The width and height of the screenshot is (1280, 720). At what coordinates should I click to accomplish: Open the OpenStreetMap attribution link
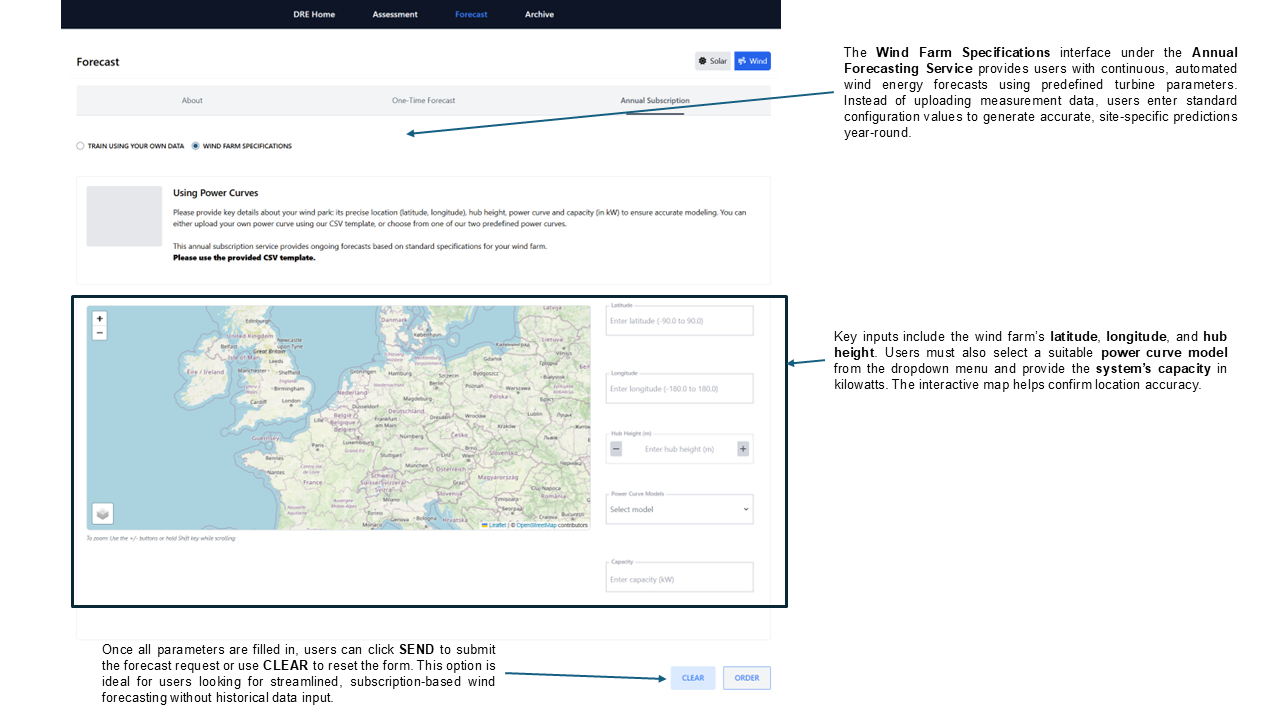(x=536, y=525)
